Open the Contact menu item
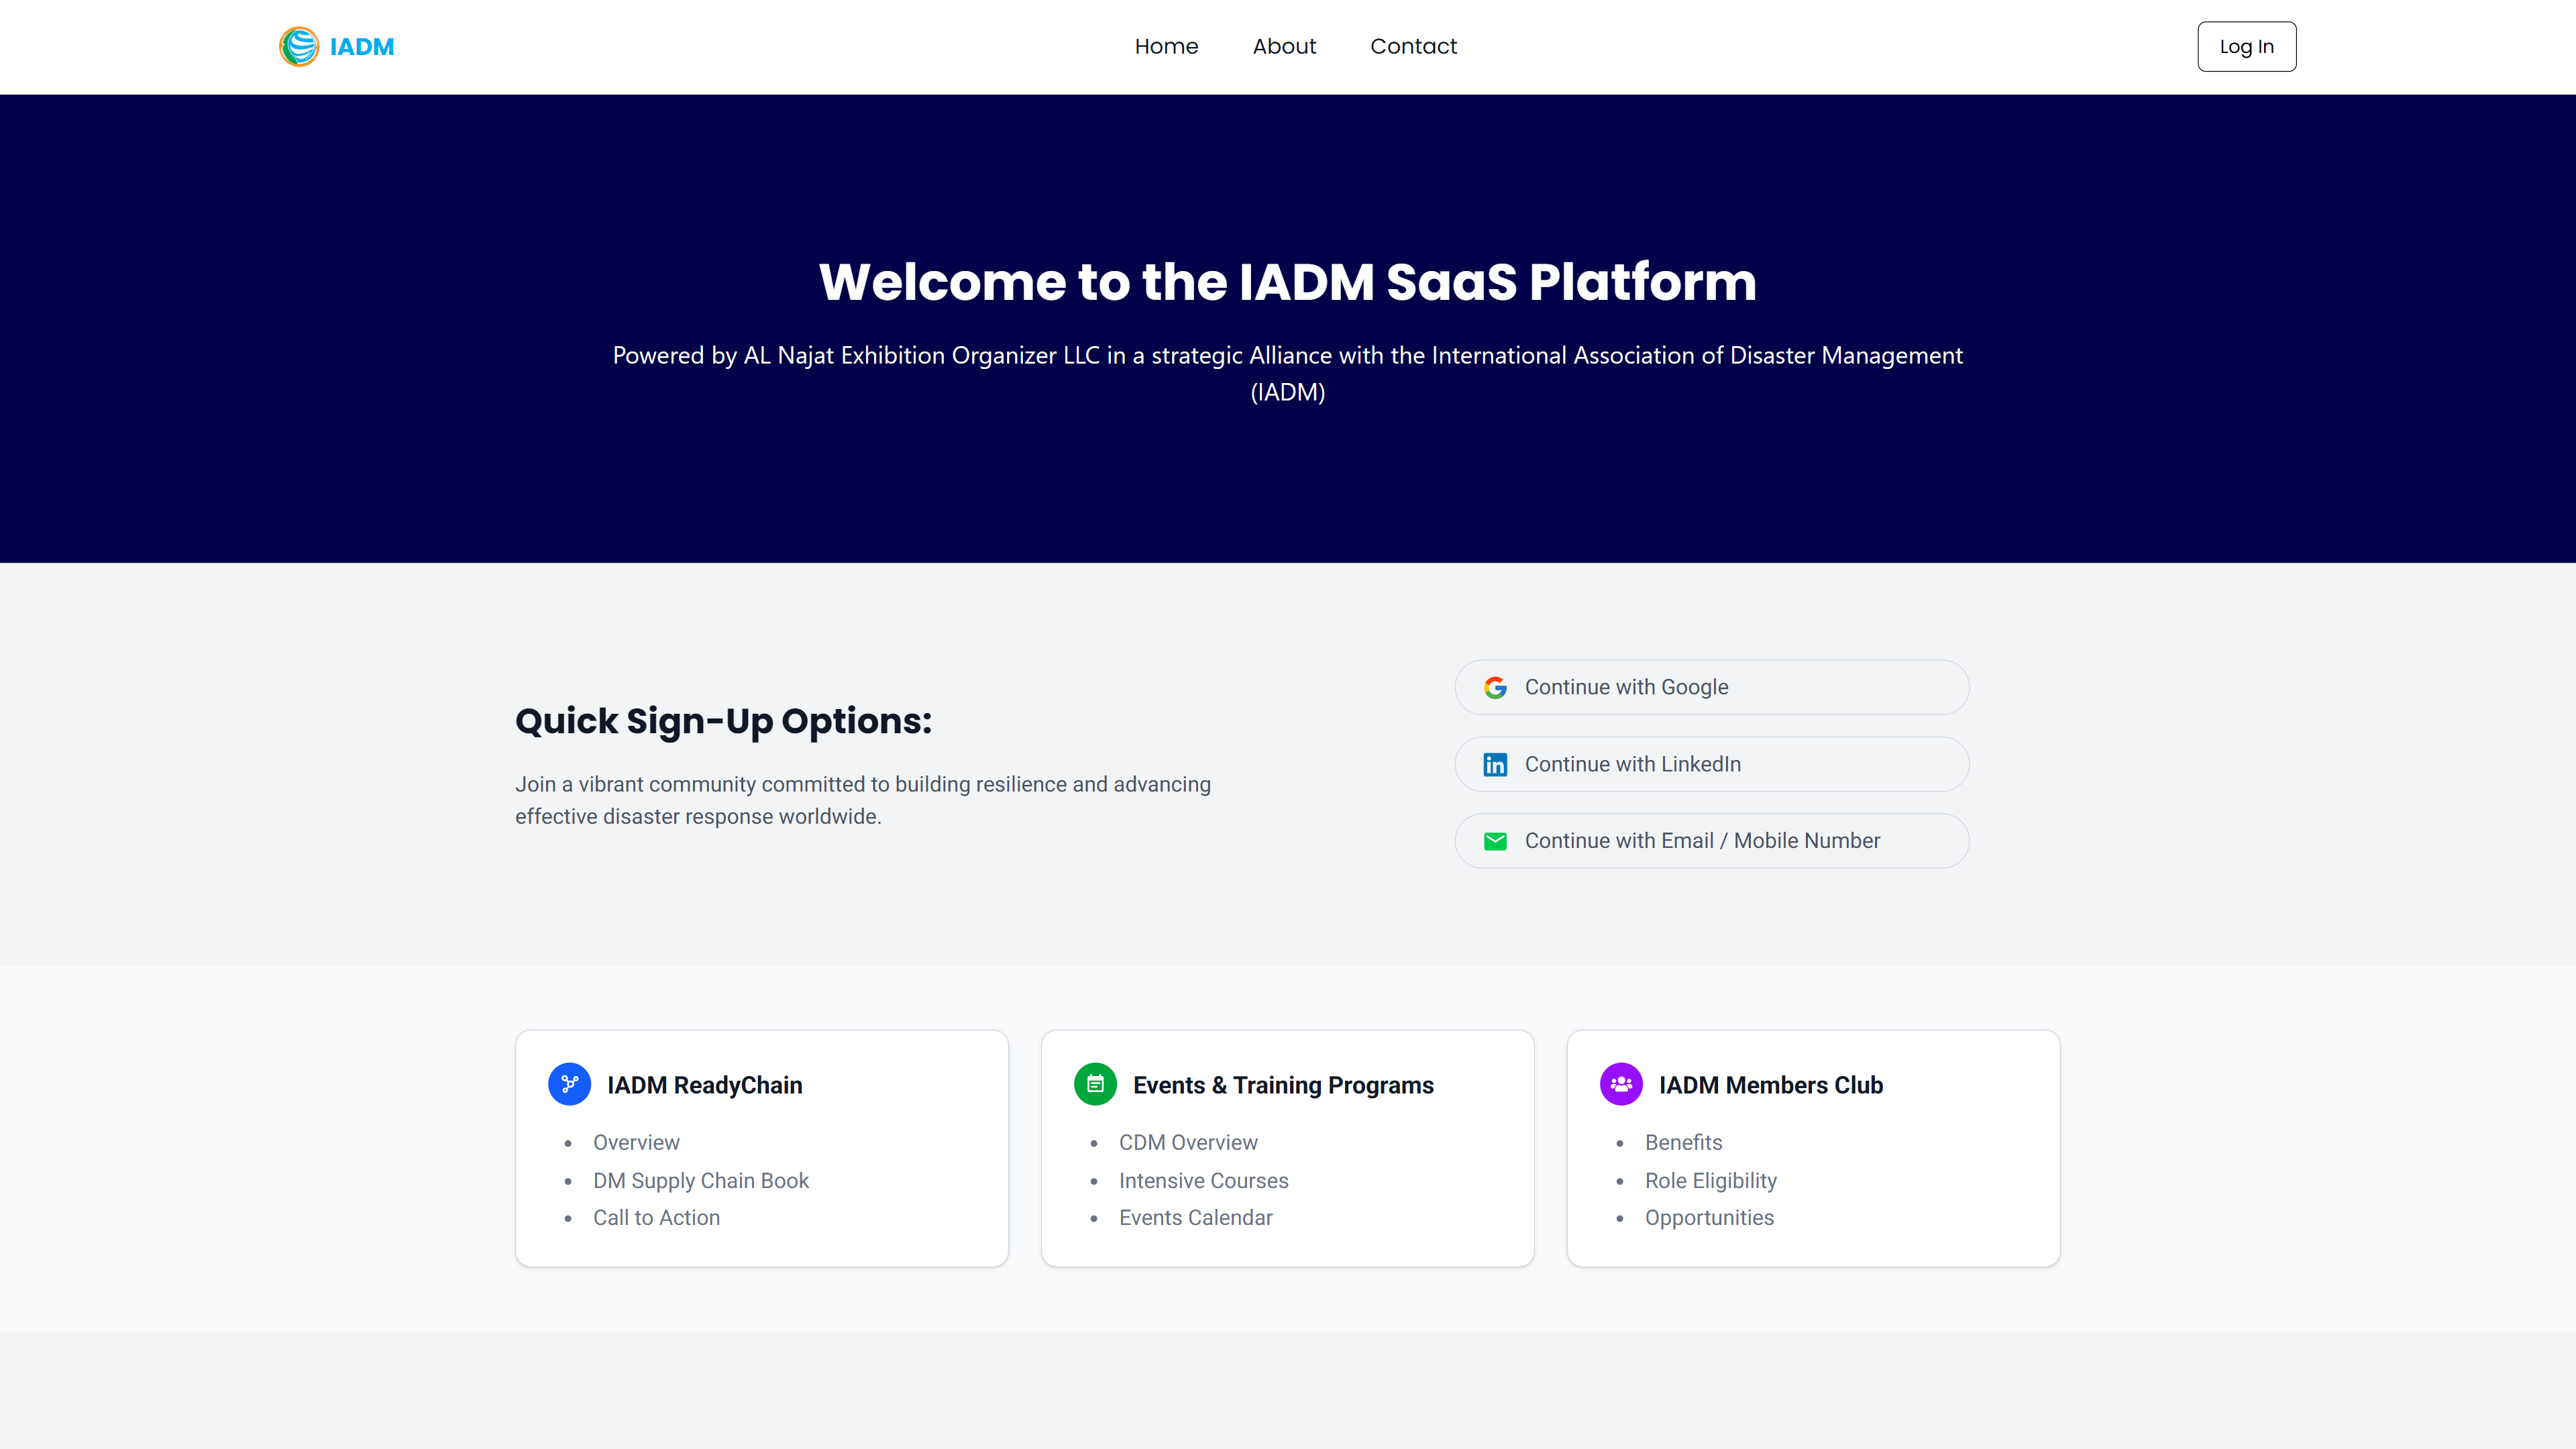The image size is (2576, 1449). [x=1413, y=47]
